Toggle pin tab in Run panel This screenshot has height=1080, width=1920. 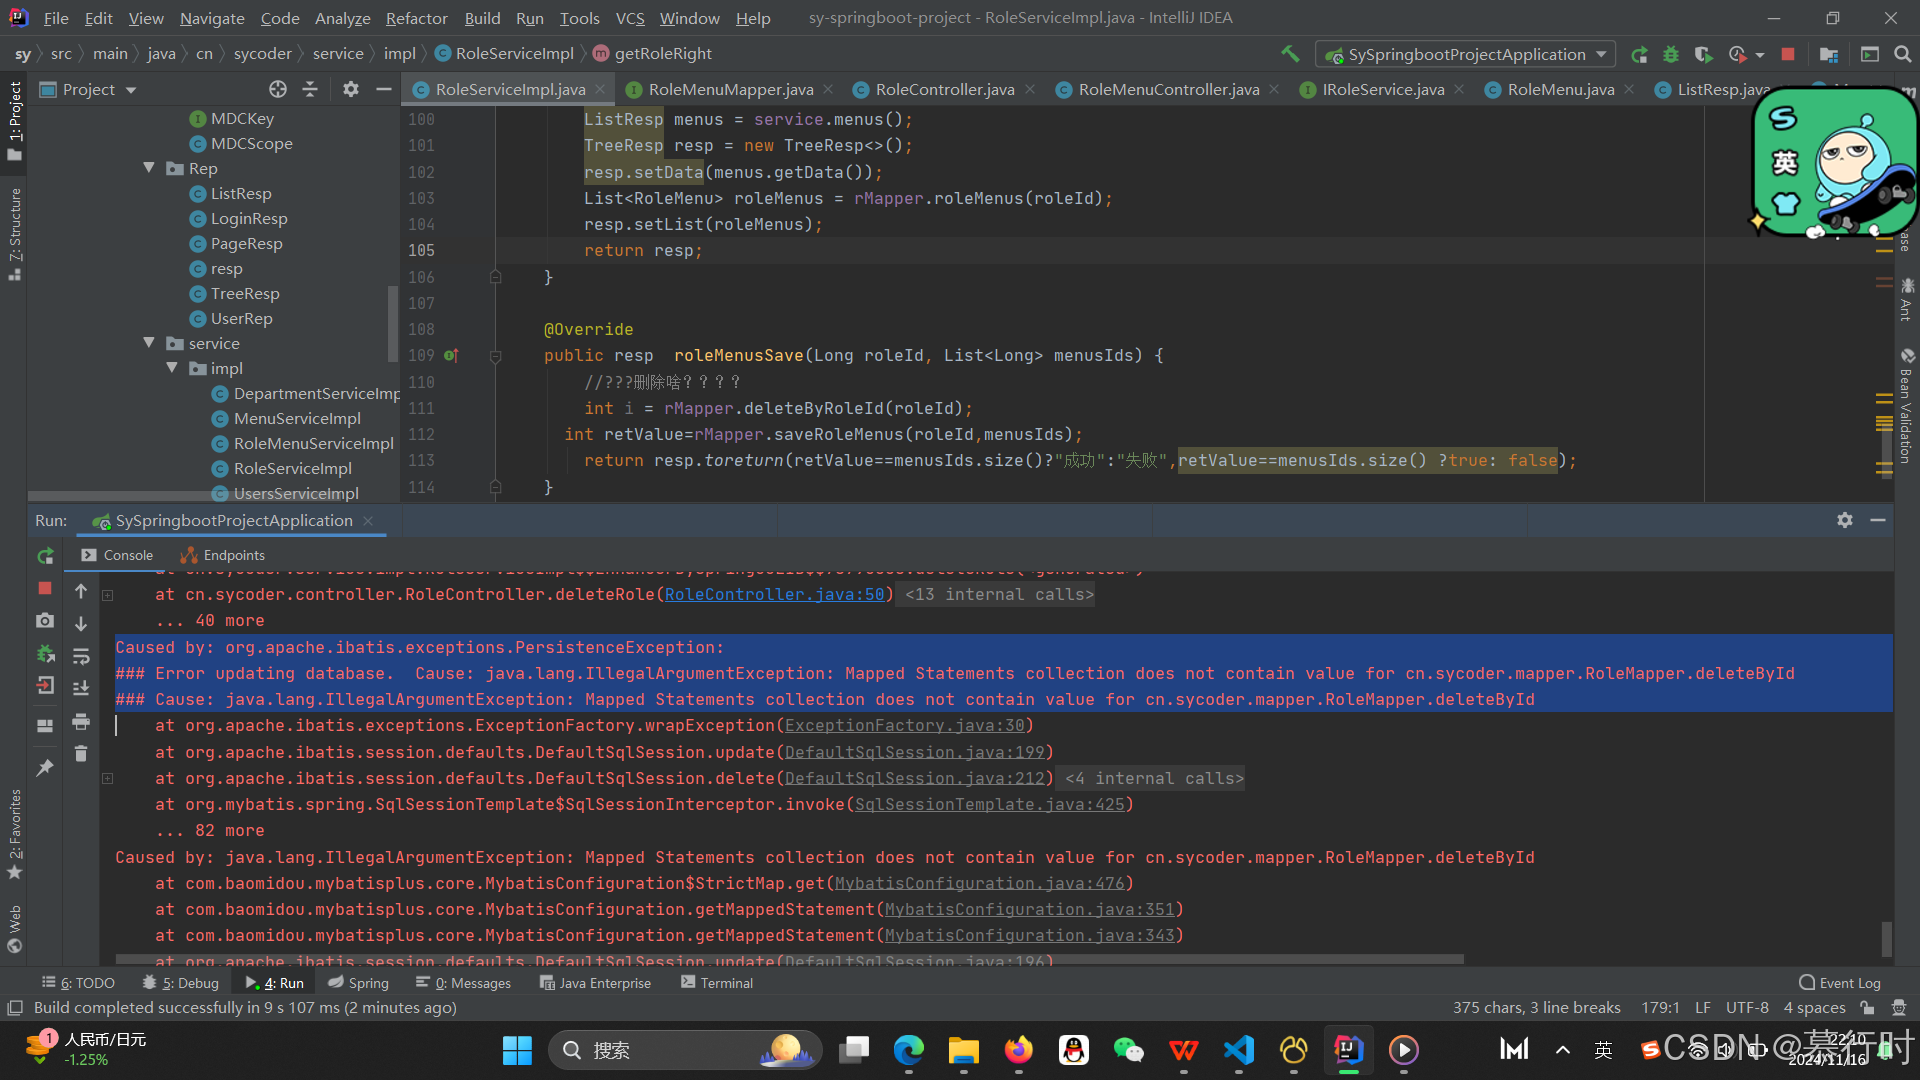[45, 768]
